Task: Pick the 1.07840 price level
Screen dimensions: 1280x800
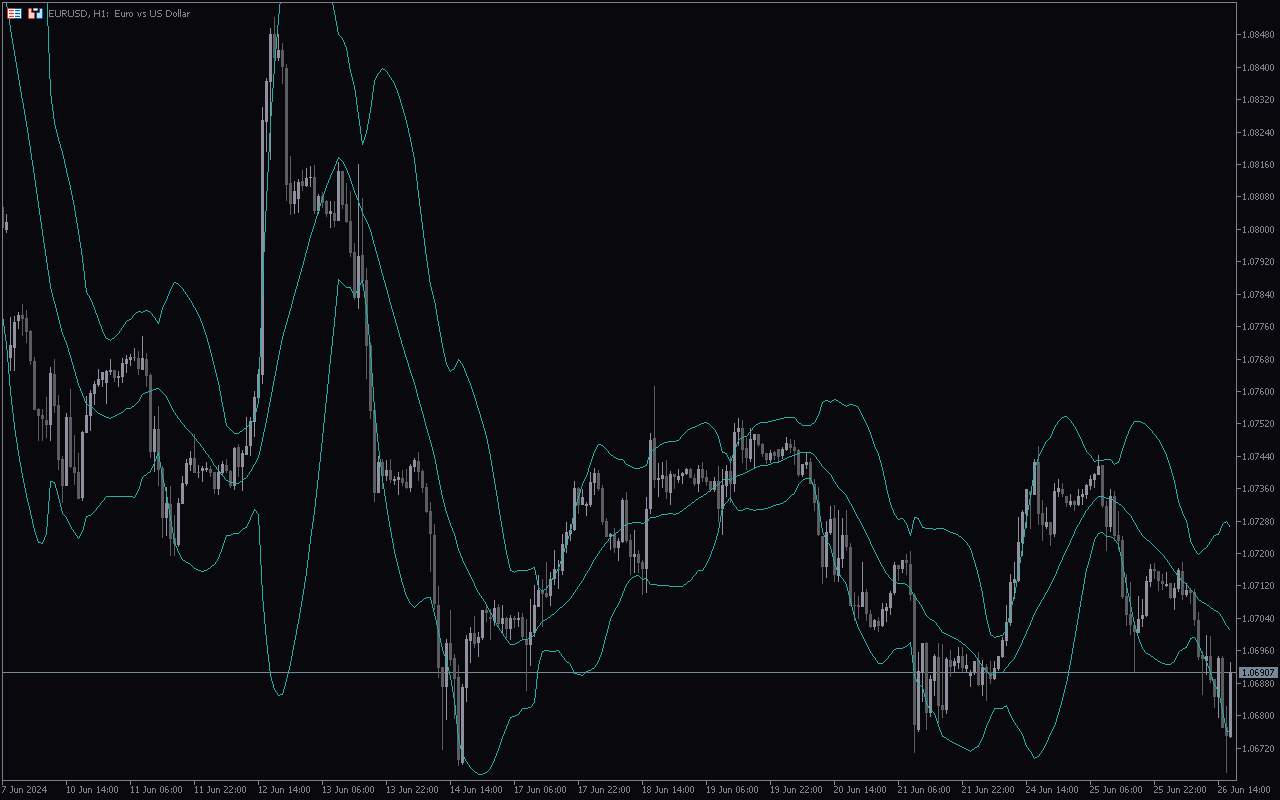Action: [x=1257, y=294]
